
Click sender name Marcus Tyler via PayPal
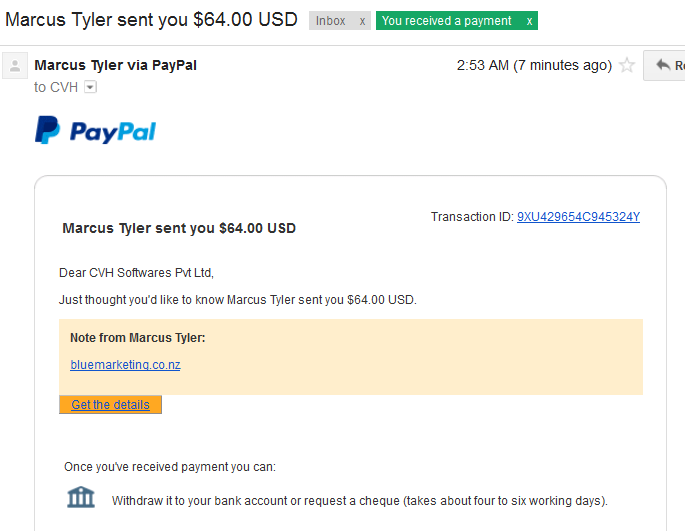(x=116, y=65)
